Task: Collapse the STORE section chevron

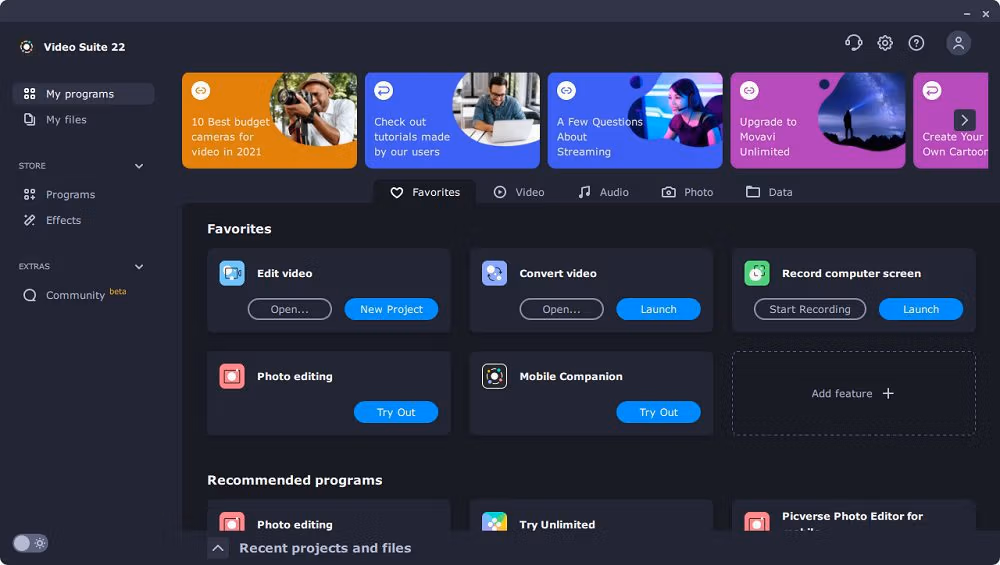Action: 139,166
